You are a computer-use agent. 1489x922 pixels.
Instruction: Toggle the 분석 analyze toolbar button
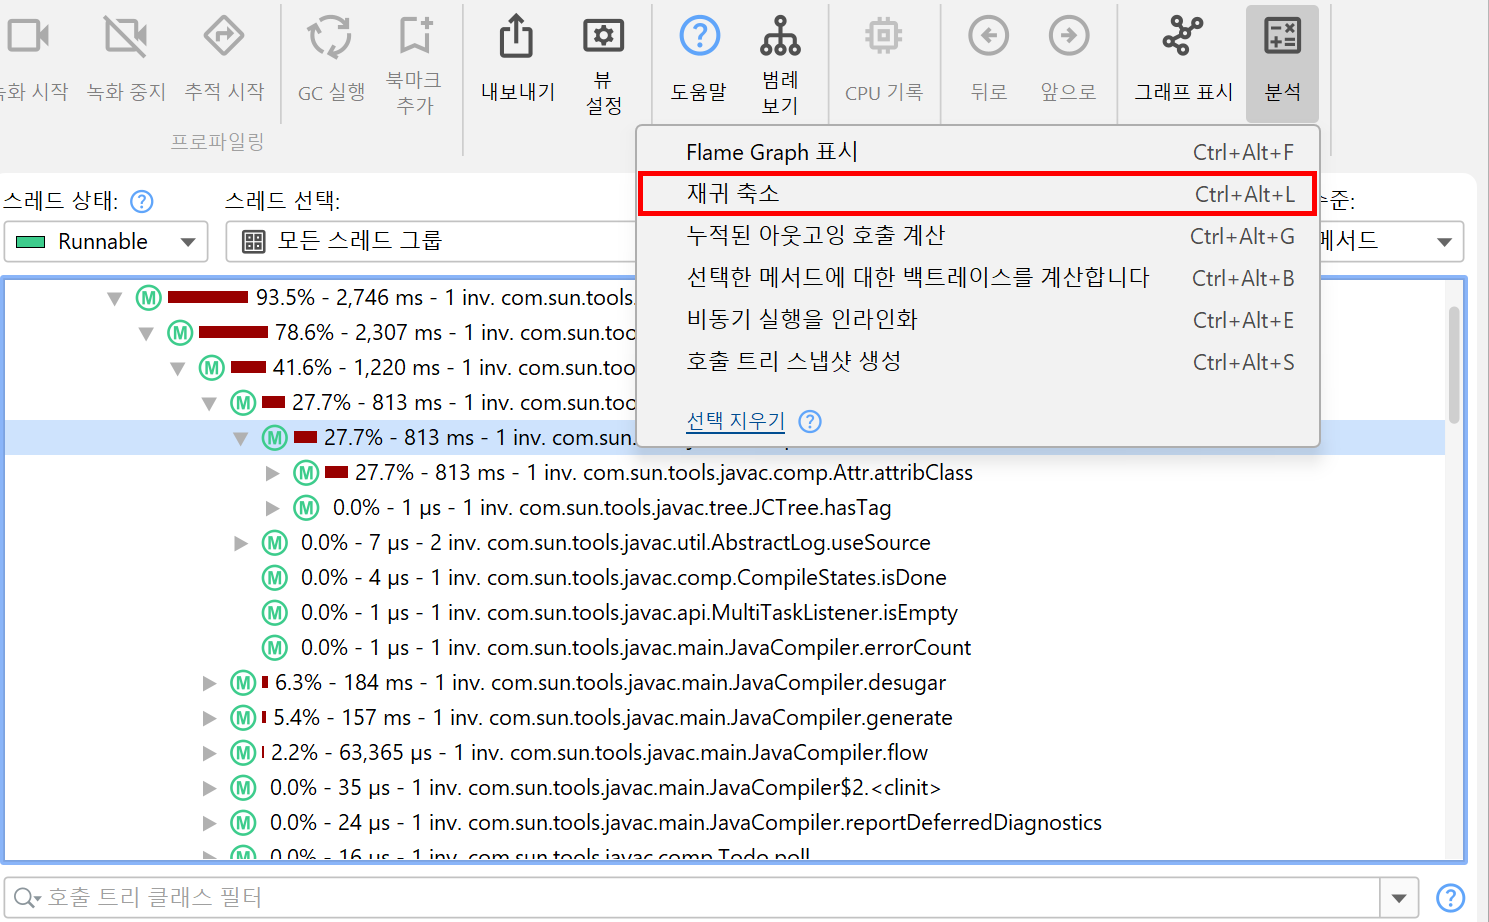pos(1282,63)
